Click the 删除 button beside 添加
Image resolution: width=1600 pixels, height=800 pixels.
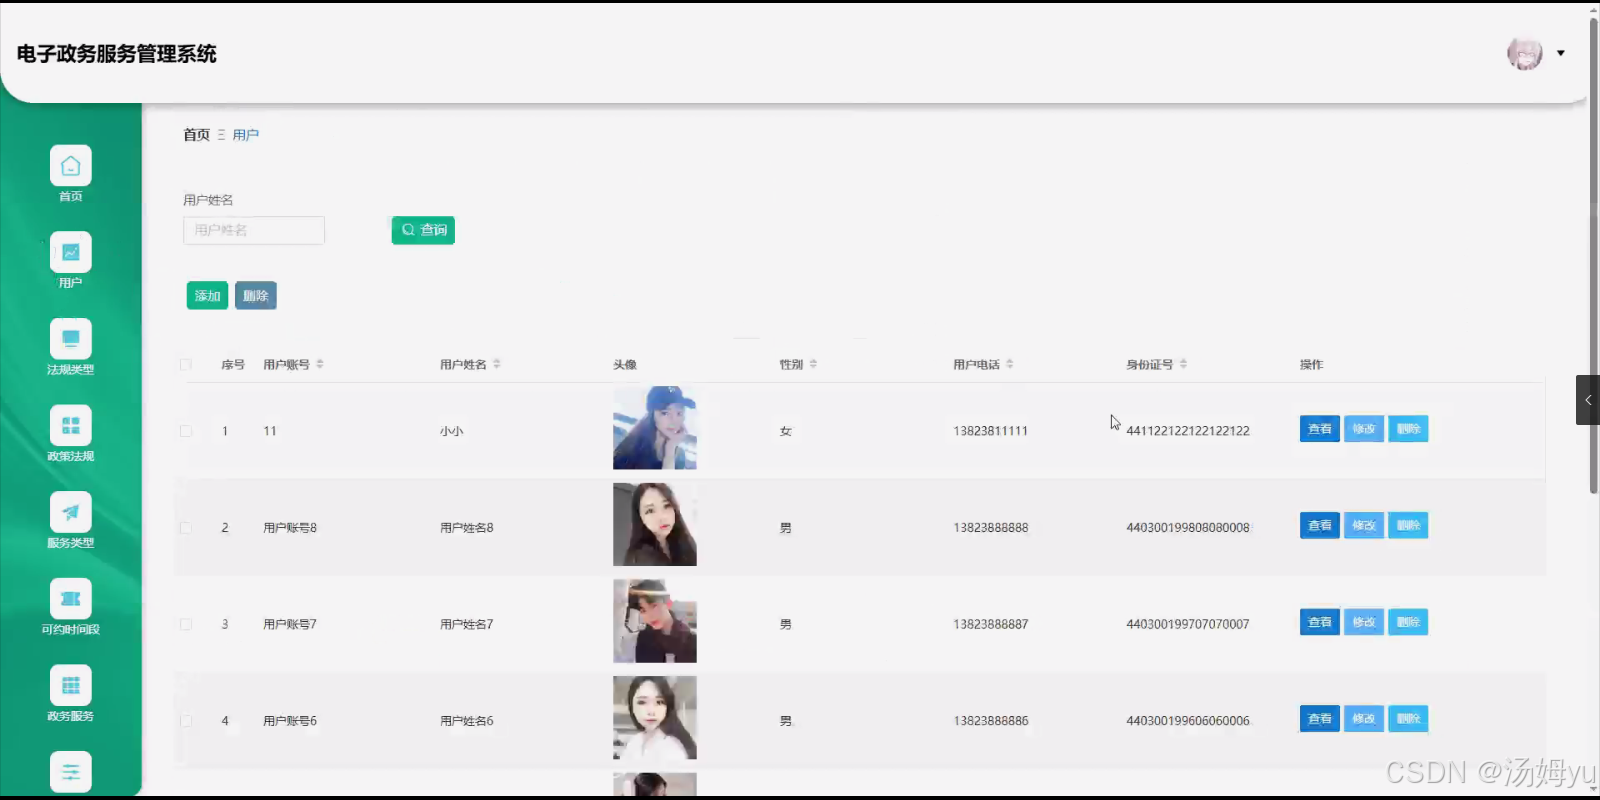pyautogui.click(x=256, y=296)
